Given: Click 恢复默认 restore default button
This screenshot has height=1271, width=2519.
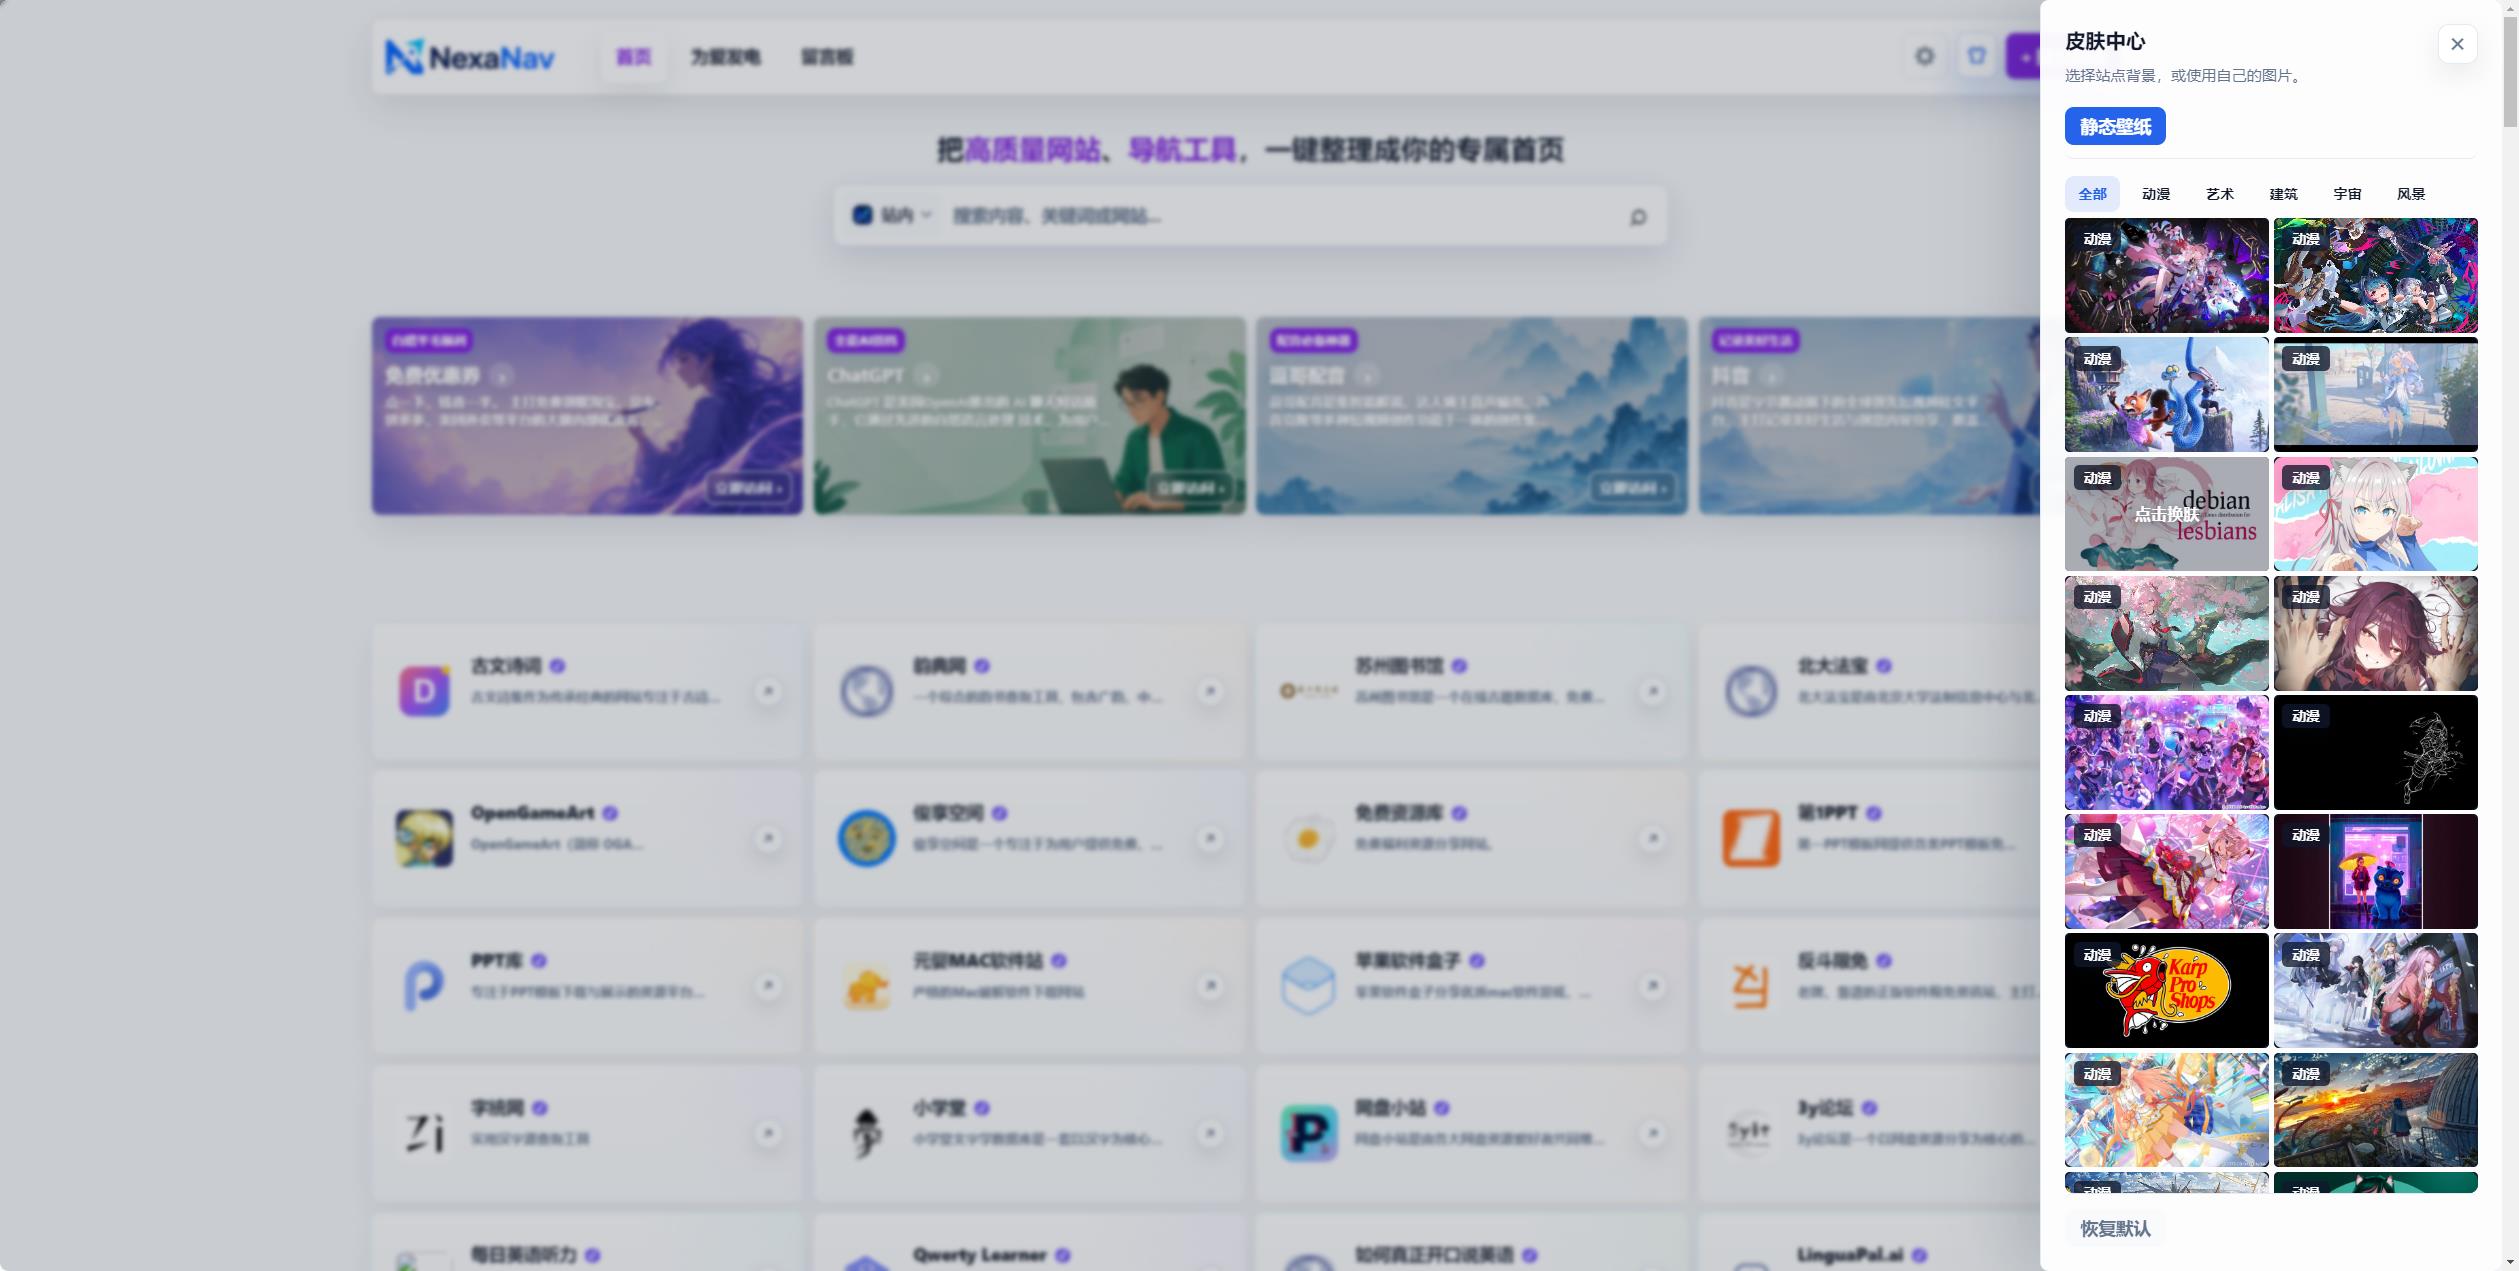Looking at the screenshot, I should [x=2115, y=1228].
